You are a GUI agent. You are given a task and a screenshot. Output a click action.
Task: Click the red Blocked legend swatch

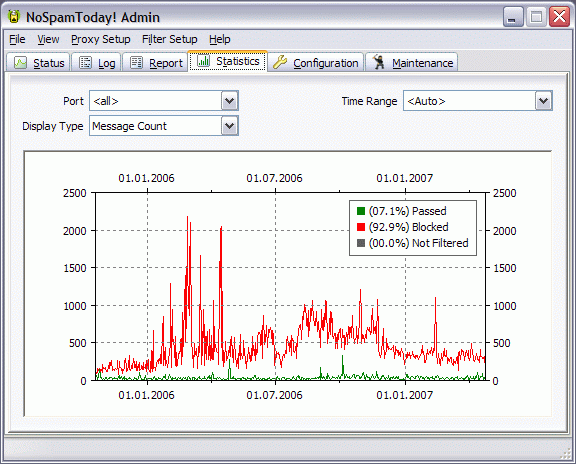[361, 227]
